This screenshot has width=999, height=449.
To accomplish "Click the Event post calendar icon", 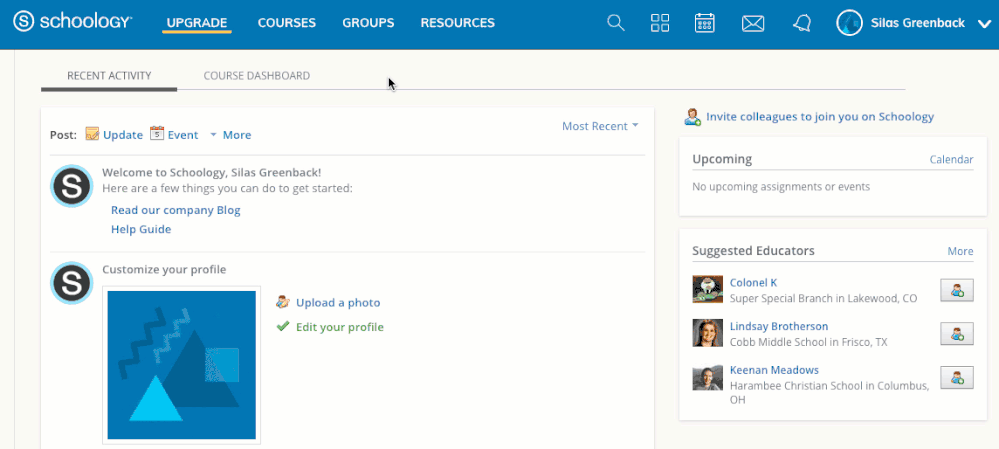I will point(157,133).
